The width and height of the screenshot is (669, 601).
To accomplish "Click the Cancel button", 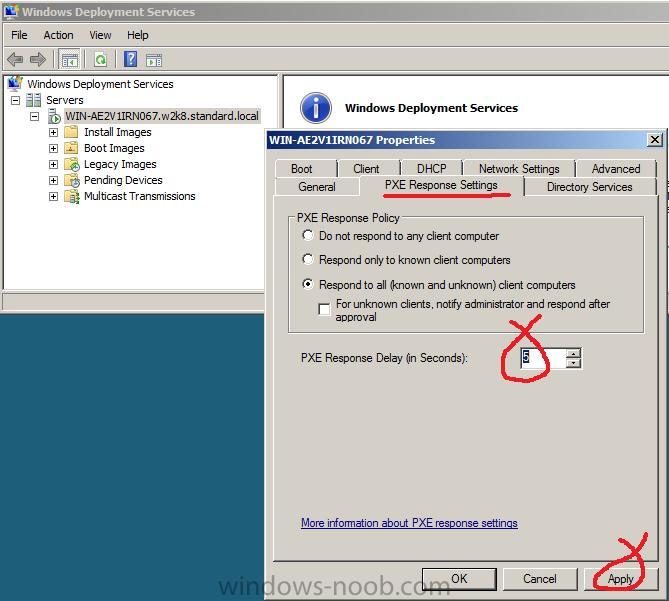I will 540,579.
